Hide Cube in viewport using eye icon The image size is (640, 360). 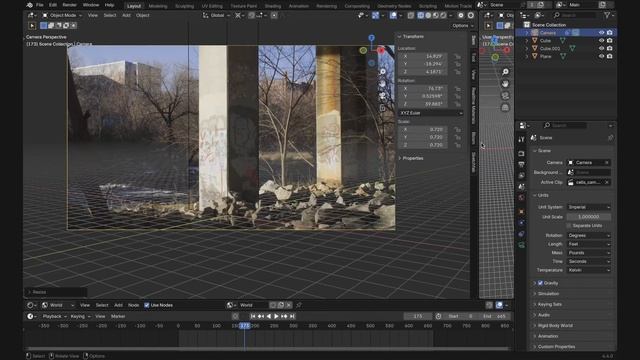coord(601,40)
